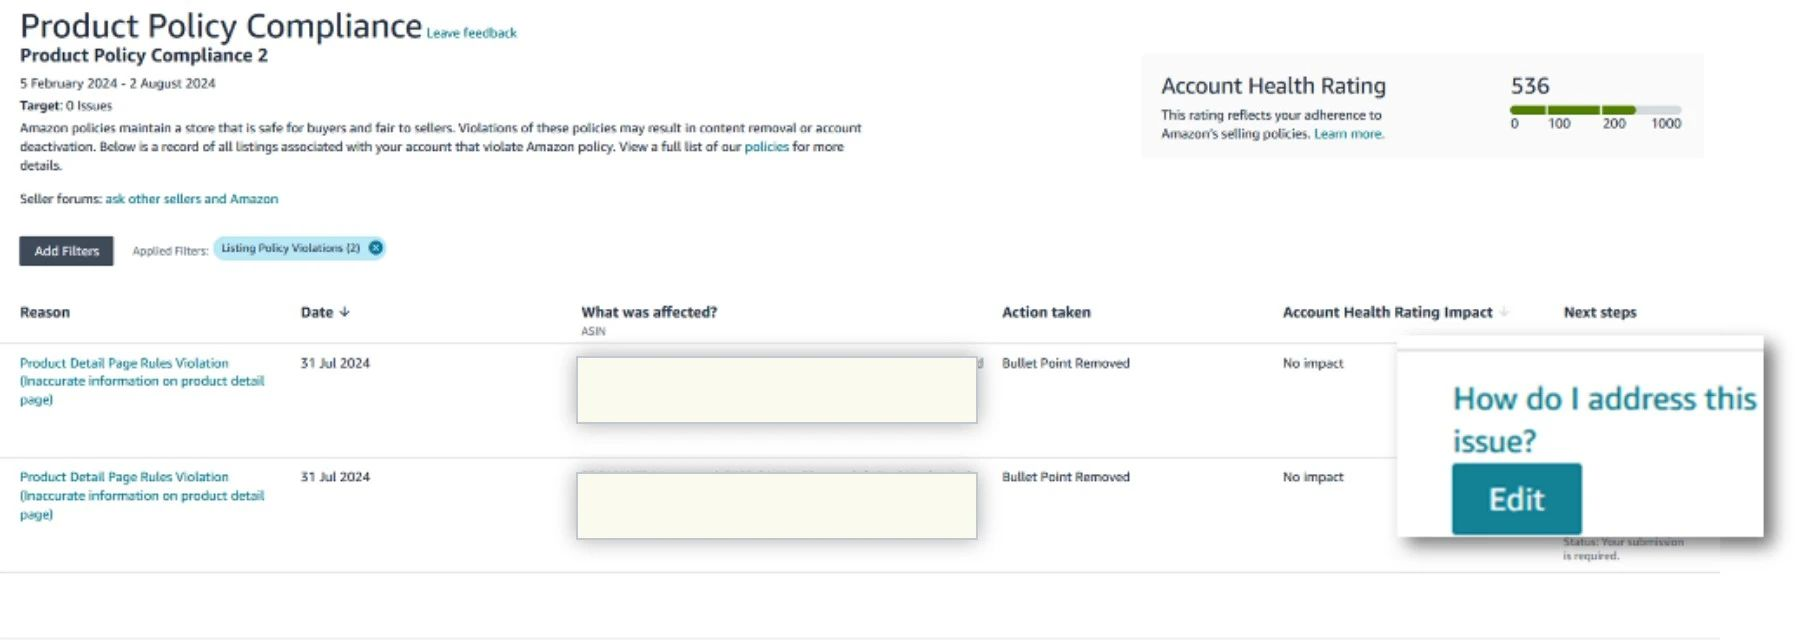
Task: Click the first redacted ASIN box
Action: (x=777, y=390)
